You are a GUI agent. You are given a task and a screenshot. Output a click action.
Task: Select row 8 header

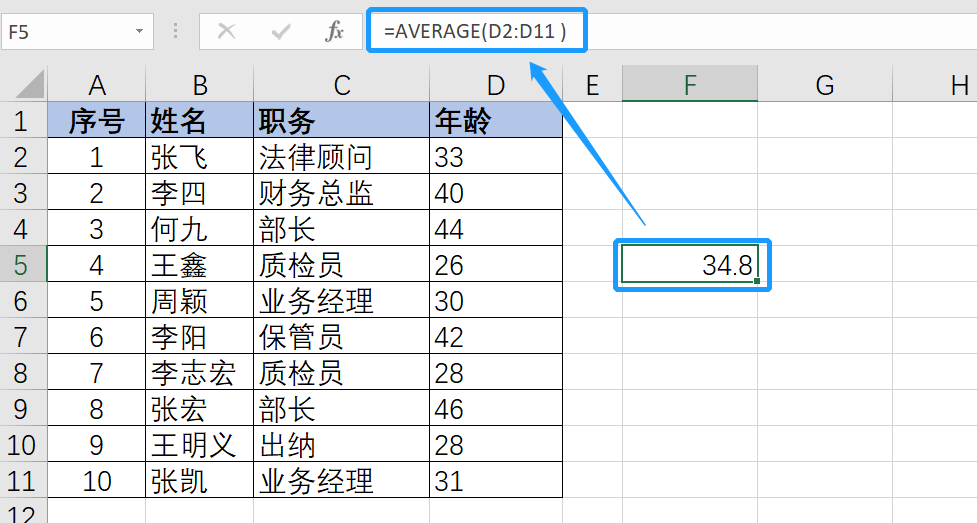23,373
